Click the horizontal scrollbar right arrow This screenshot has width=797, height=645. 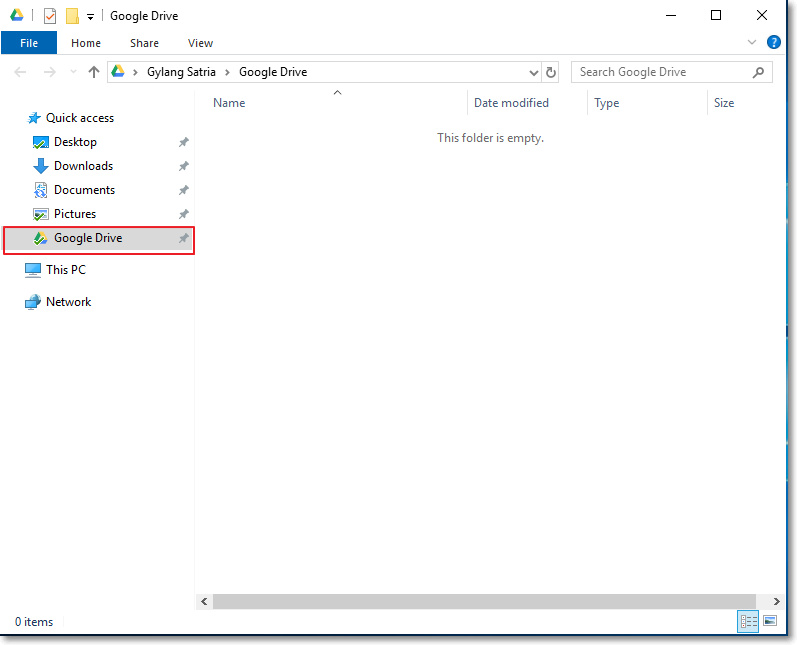pos(776,601)
